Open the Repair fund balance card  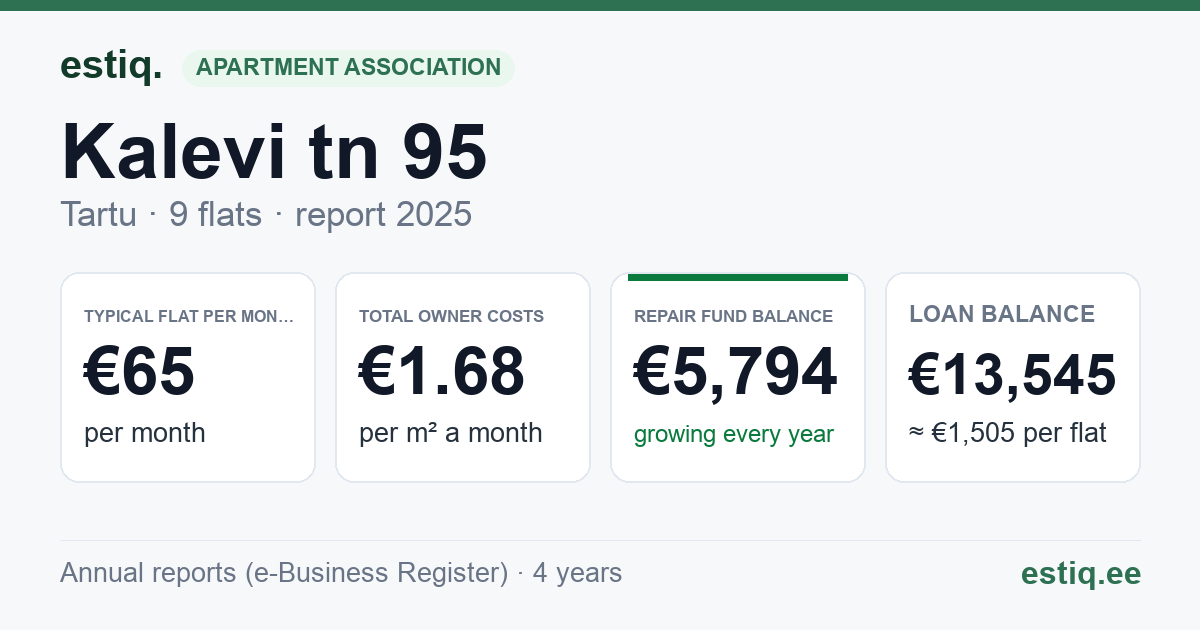738,378
